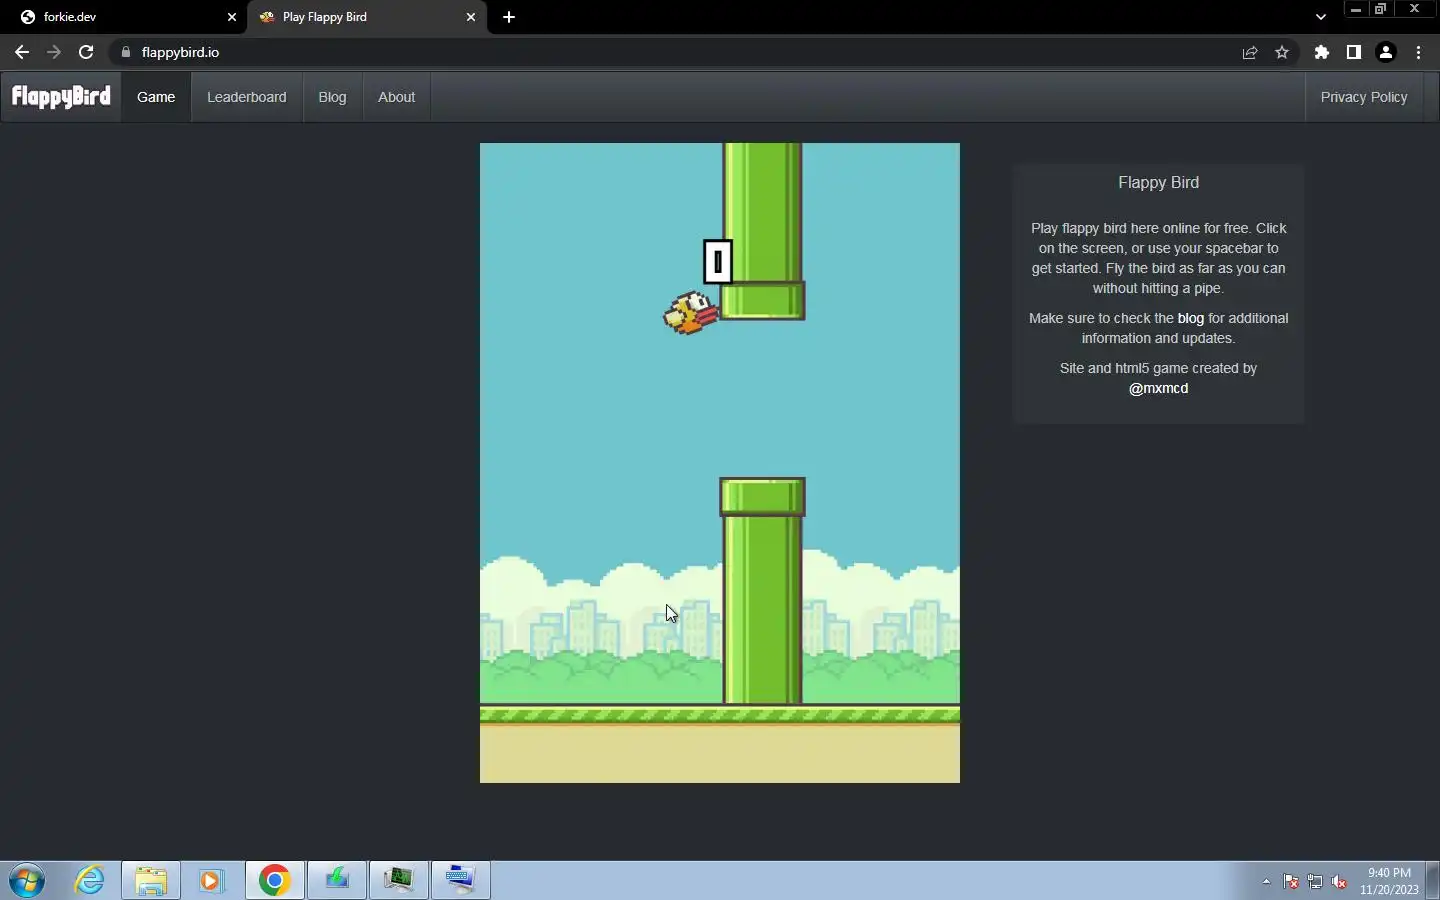Image resolution: width=1440 pixels, height=900 pixels.
Task: Click the Show Desktop strip
Action: pyautogui.click(x=1432, y=881)
